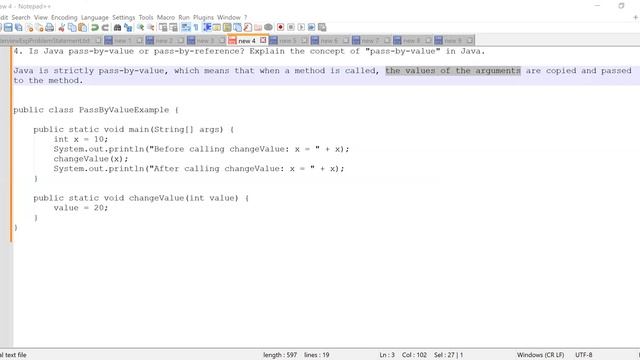This screenshot has height=360, width=640.
Task: Click the Windows (CR LF) status field
Action: coord(540,355)
